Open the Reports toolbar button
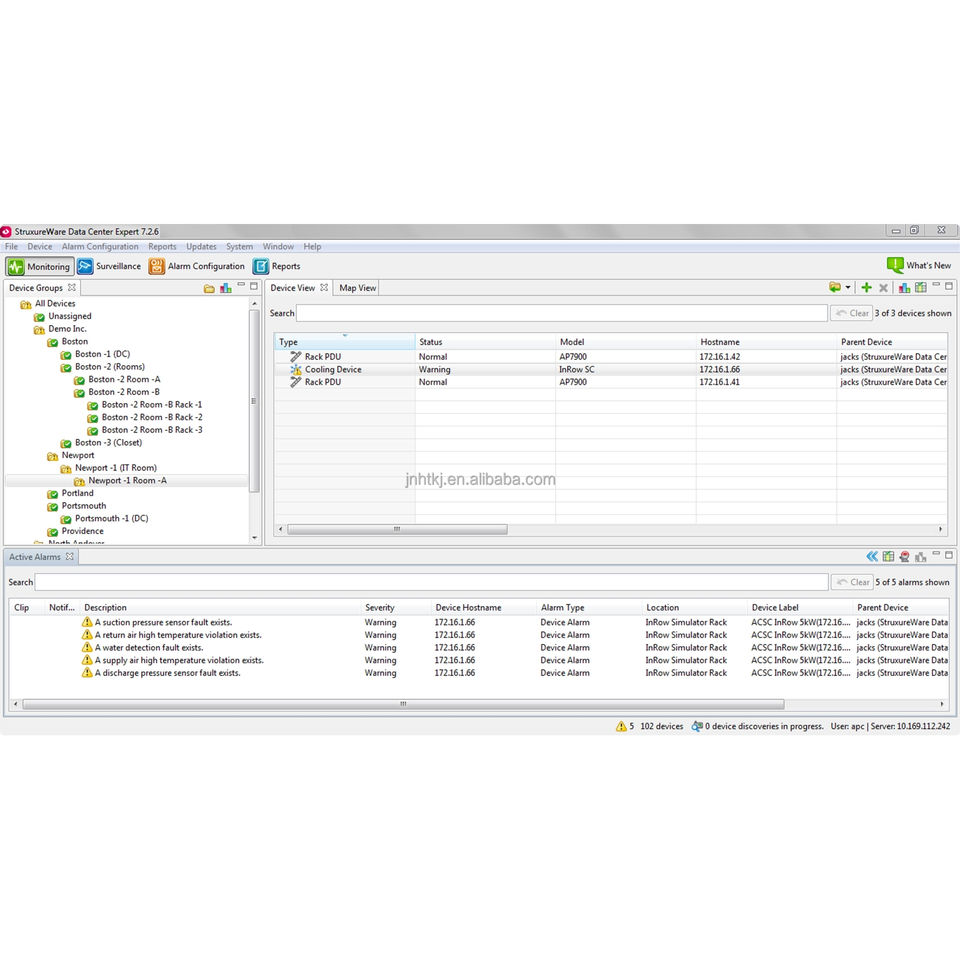960x960 pixels. 277,266
